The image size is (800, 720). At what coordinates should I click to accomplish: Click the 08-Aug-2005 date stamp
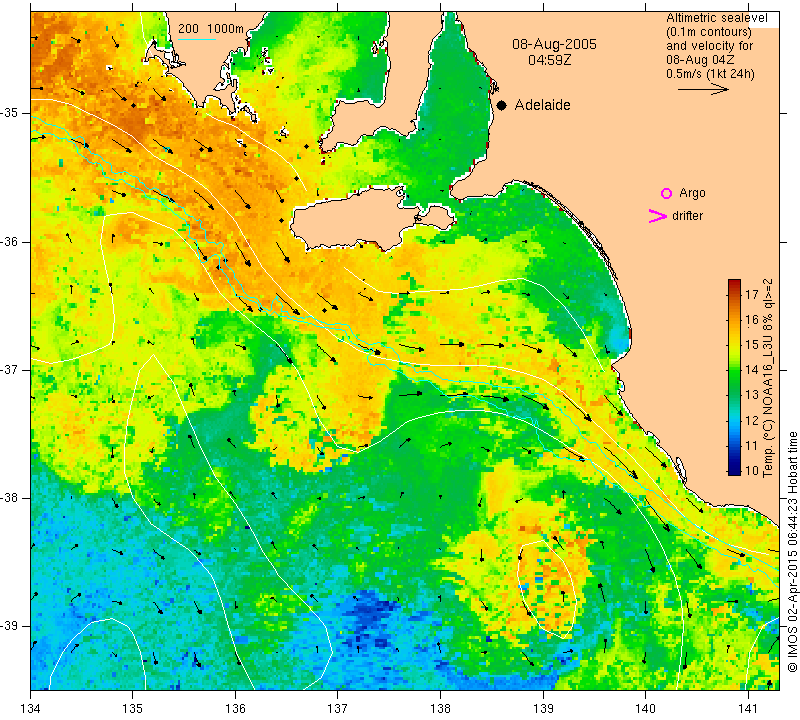coord(554,44)
